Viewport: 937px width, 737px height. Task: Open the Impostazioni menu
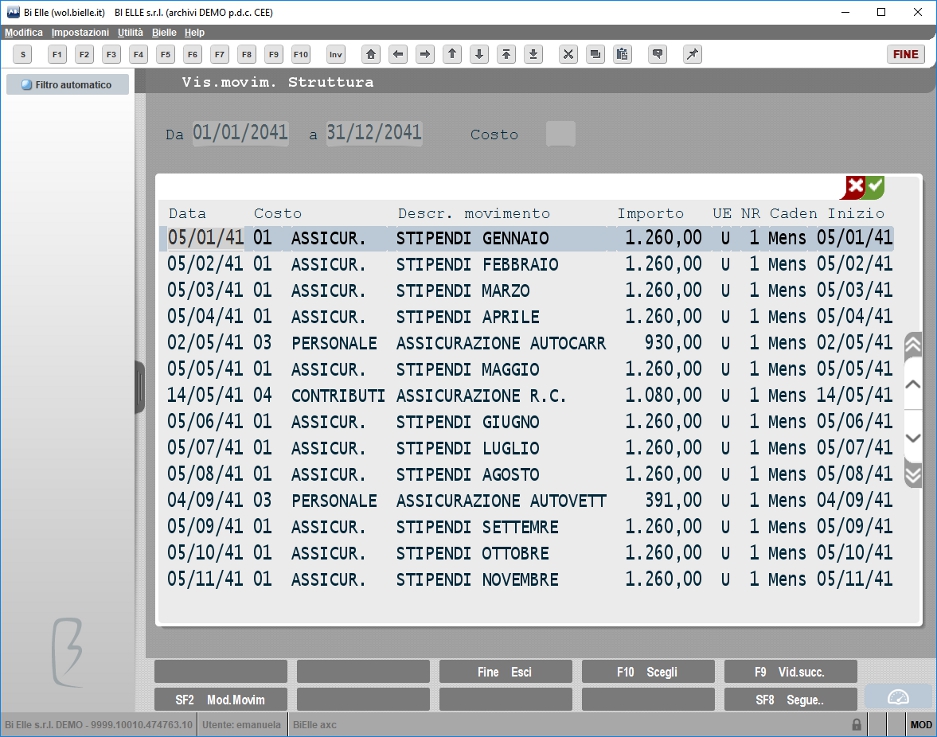pyautogui.click(x=80, y=32)
